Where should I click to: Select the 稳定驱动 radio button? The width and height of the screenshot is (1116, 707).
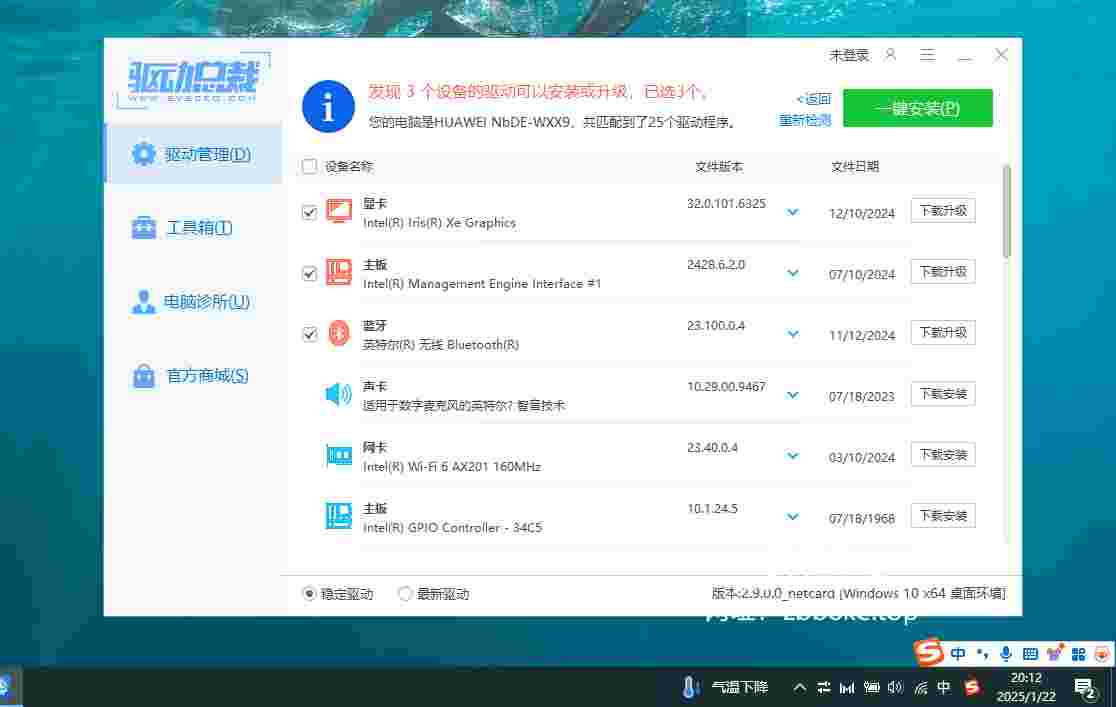(x=309, y=593)
